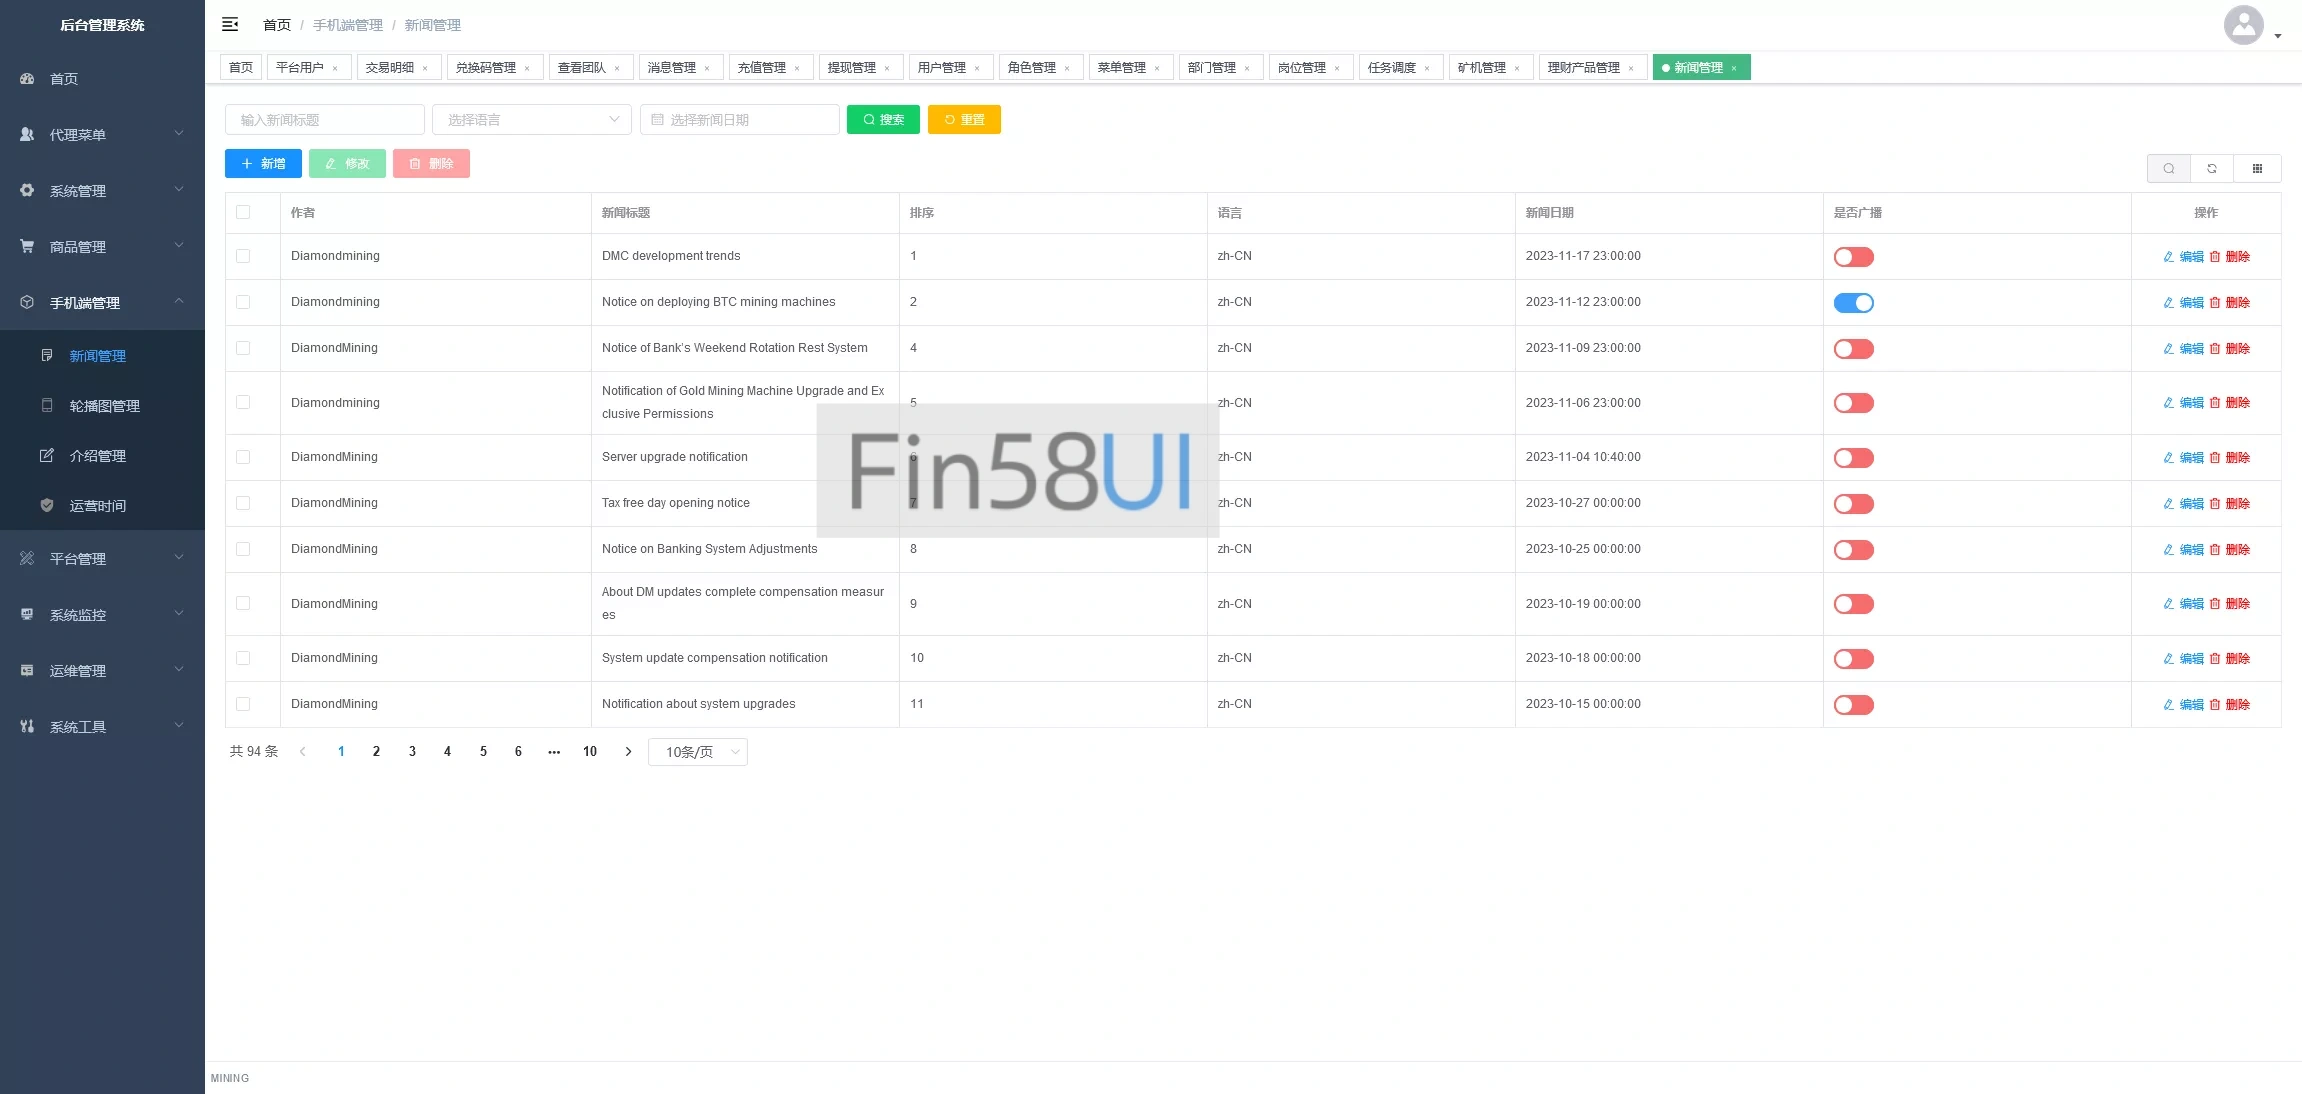Screen dimensions: 2302x1094
Task: Close the 新闻管理 tab with x
Action: [1734, 68]
